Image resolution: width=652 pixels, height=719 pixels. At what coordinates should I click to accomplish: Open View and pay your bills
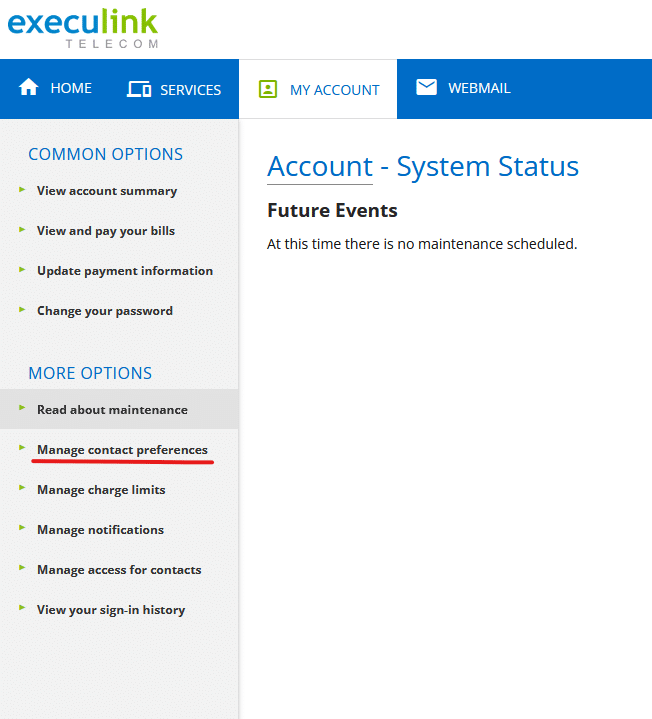click(x=106, y=231)
